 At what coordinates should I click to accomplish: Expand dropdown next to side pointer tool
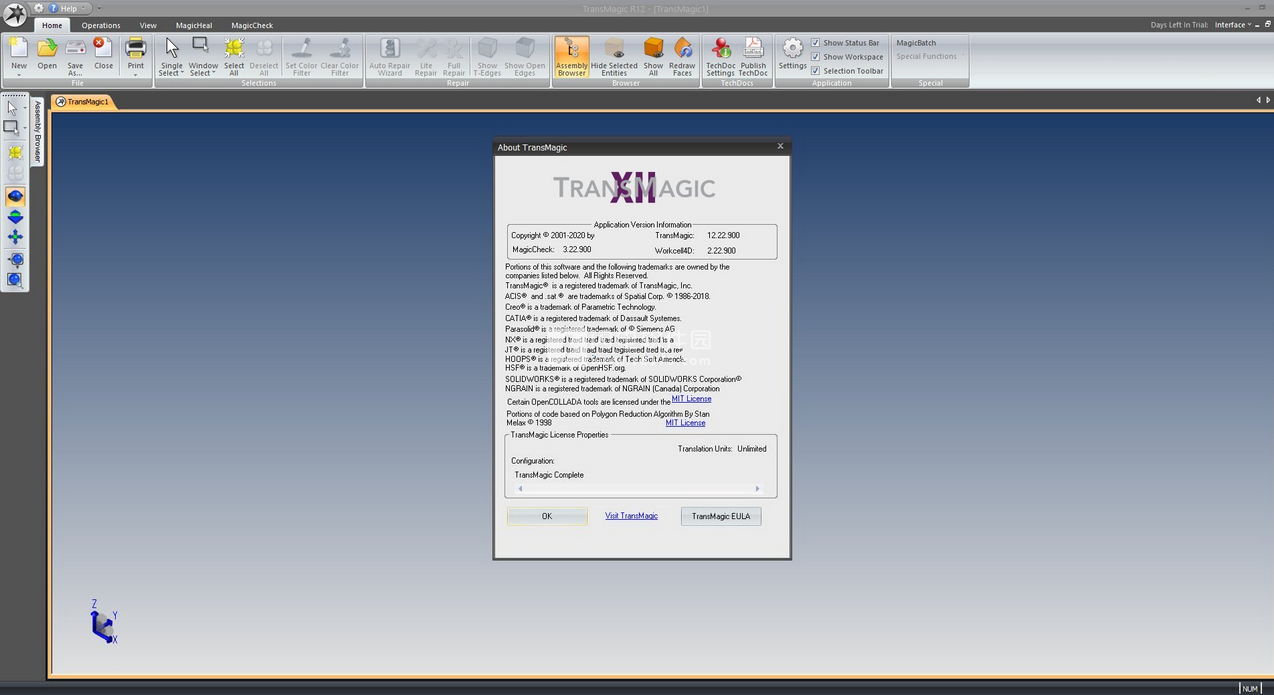(x=24, y=108)
